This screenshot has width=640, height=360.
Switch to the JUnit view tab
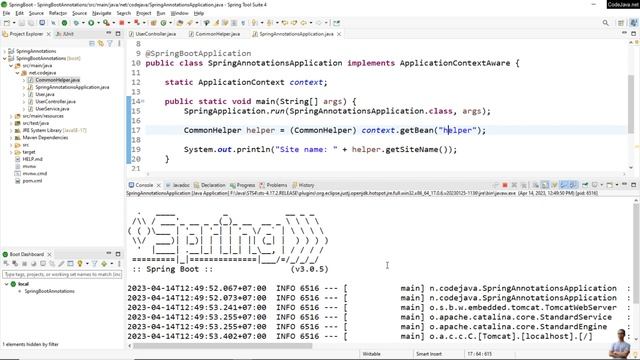point(65,34)
